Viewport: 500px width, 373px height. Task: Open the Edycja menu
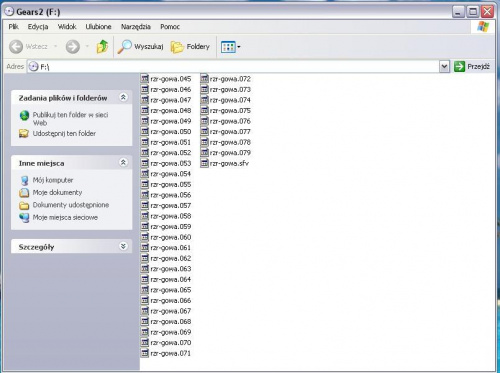pyautogui.click(x=38, y=27)
